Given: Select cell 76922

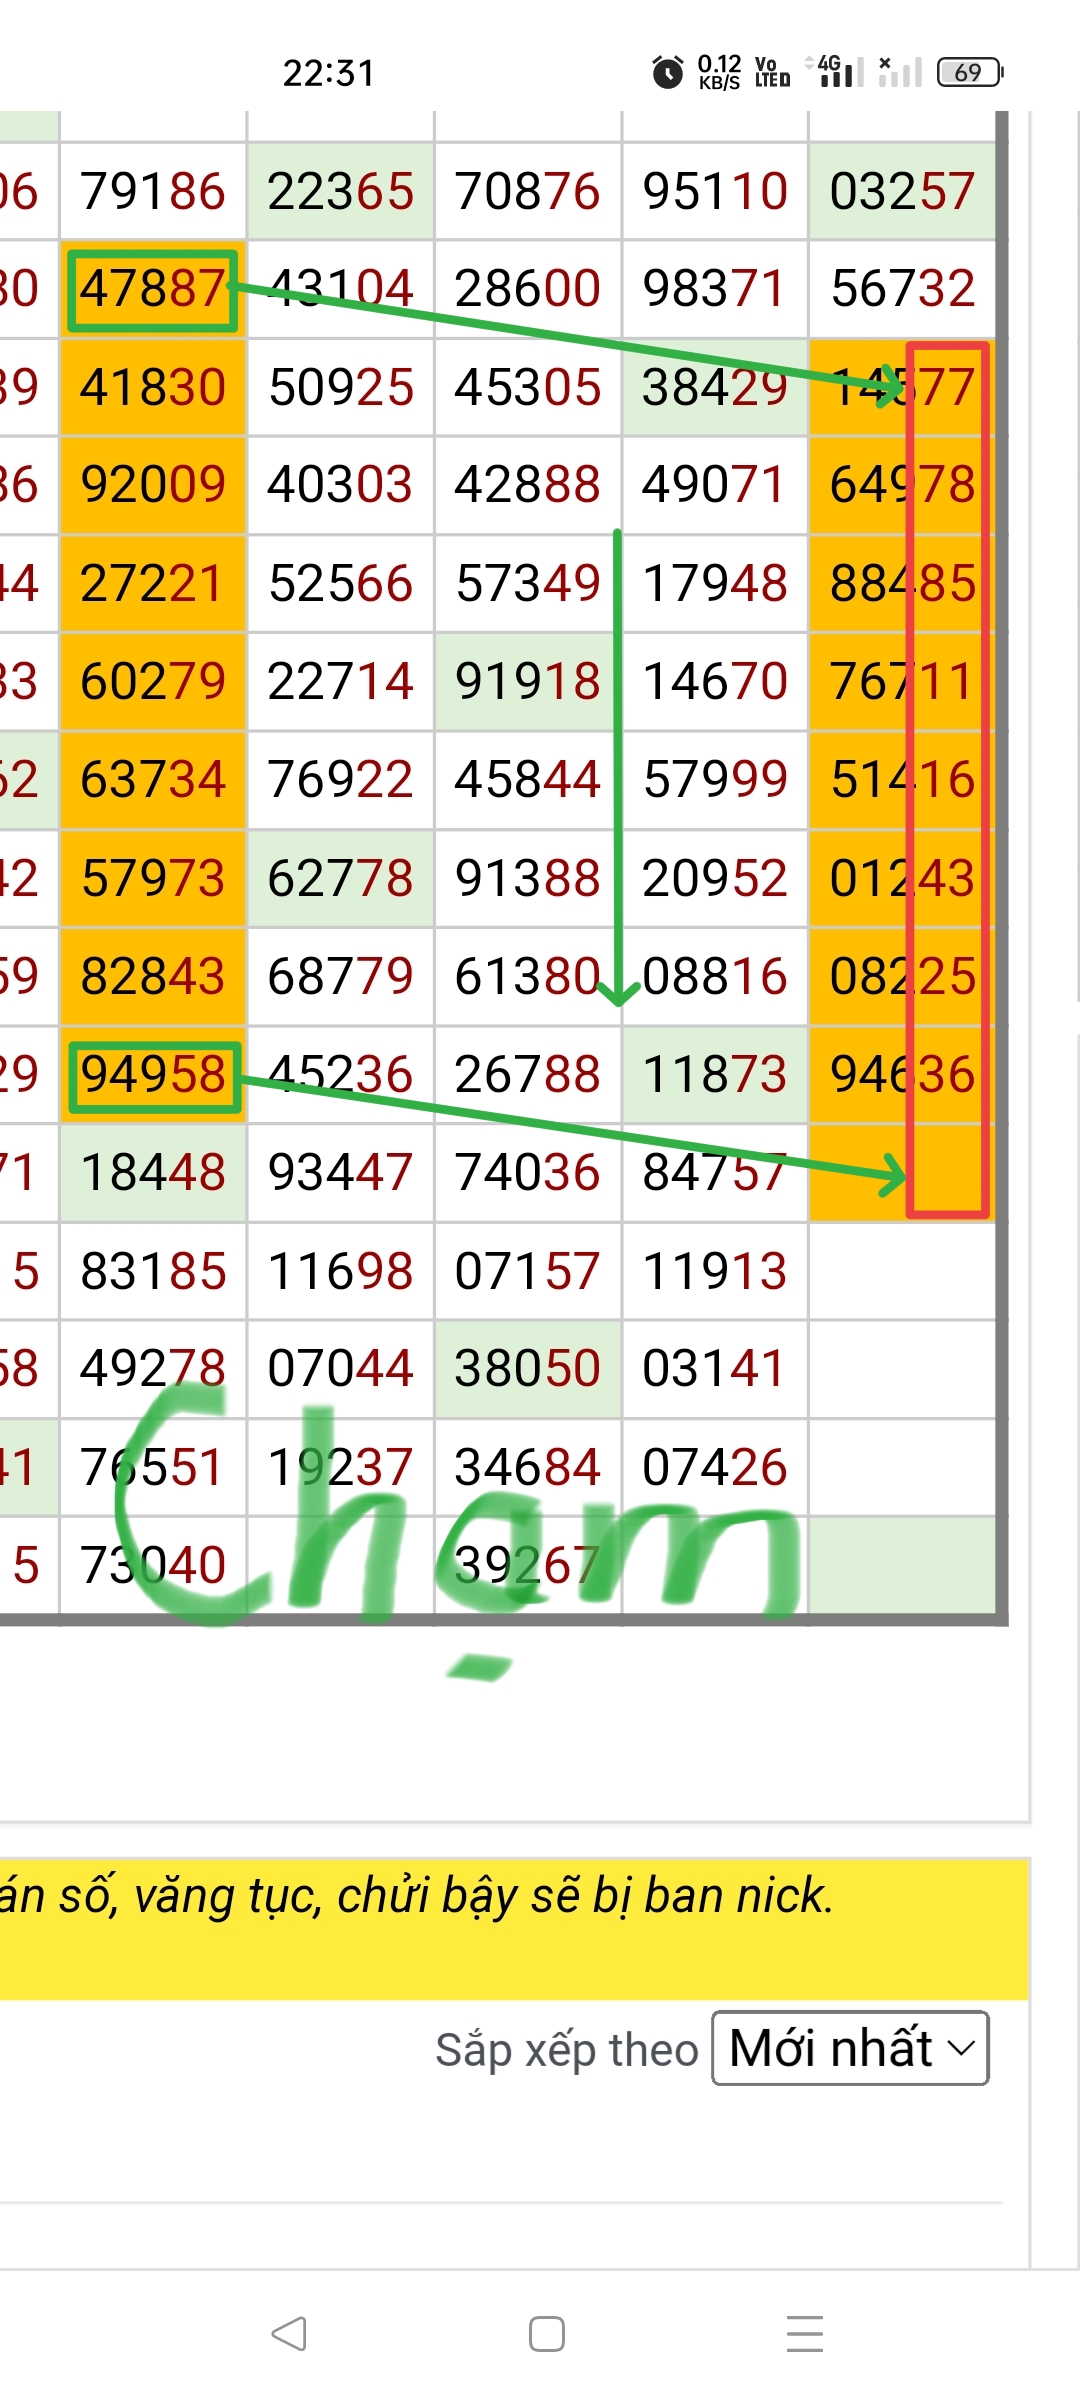Looking at the screenshot, I should 341,780.
